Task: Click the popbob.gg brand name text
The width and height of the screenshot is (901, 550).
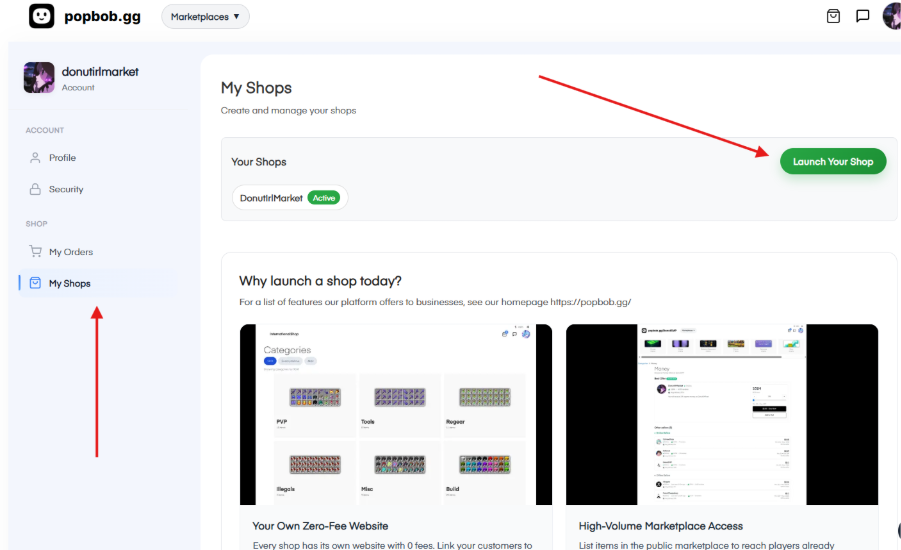Action: pos(104,17)
